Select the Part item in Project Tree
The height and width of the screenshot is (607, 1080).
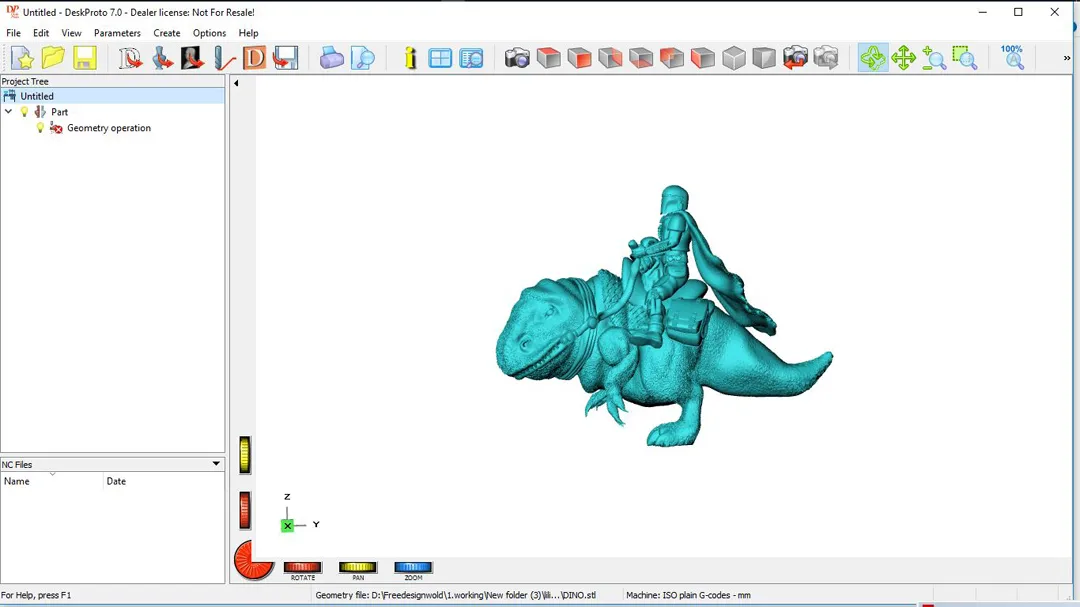59,112
